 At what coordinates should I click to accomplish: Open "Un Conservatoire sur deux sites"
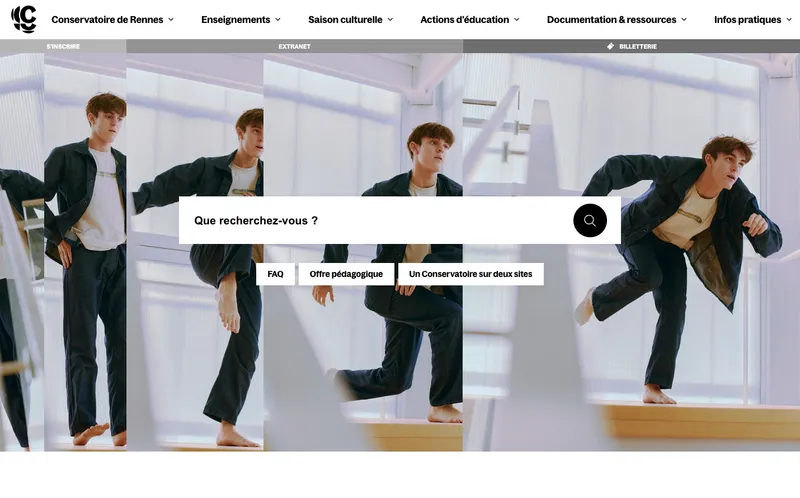pos(470,274)
